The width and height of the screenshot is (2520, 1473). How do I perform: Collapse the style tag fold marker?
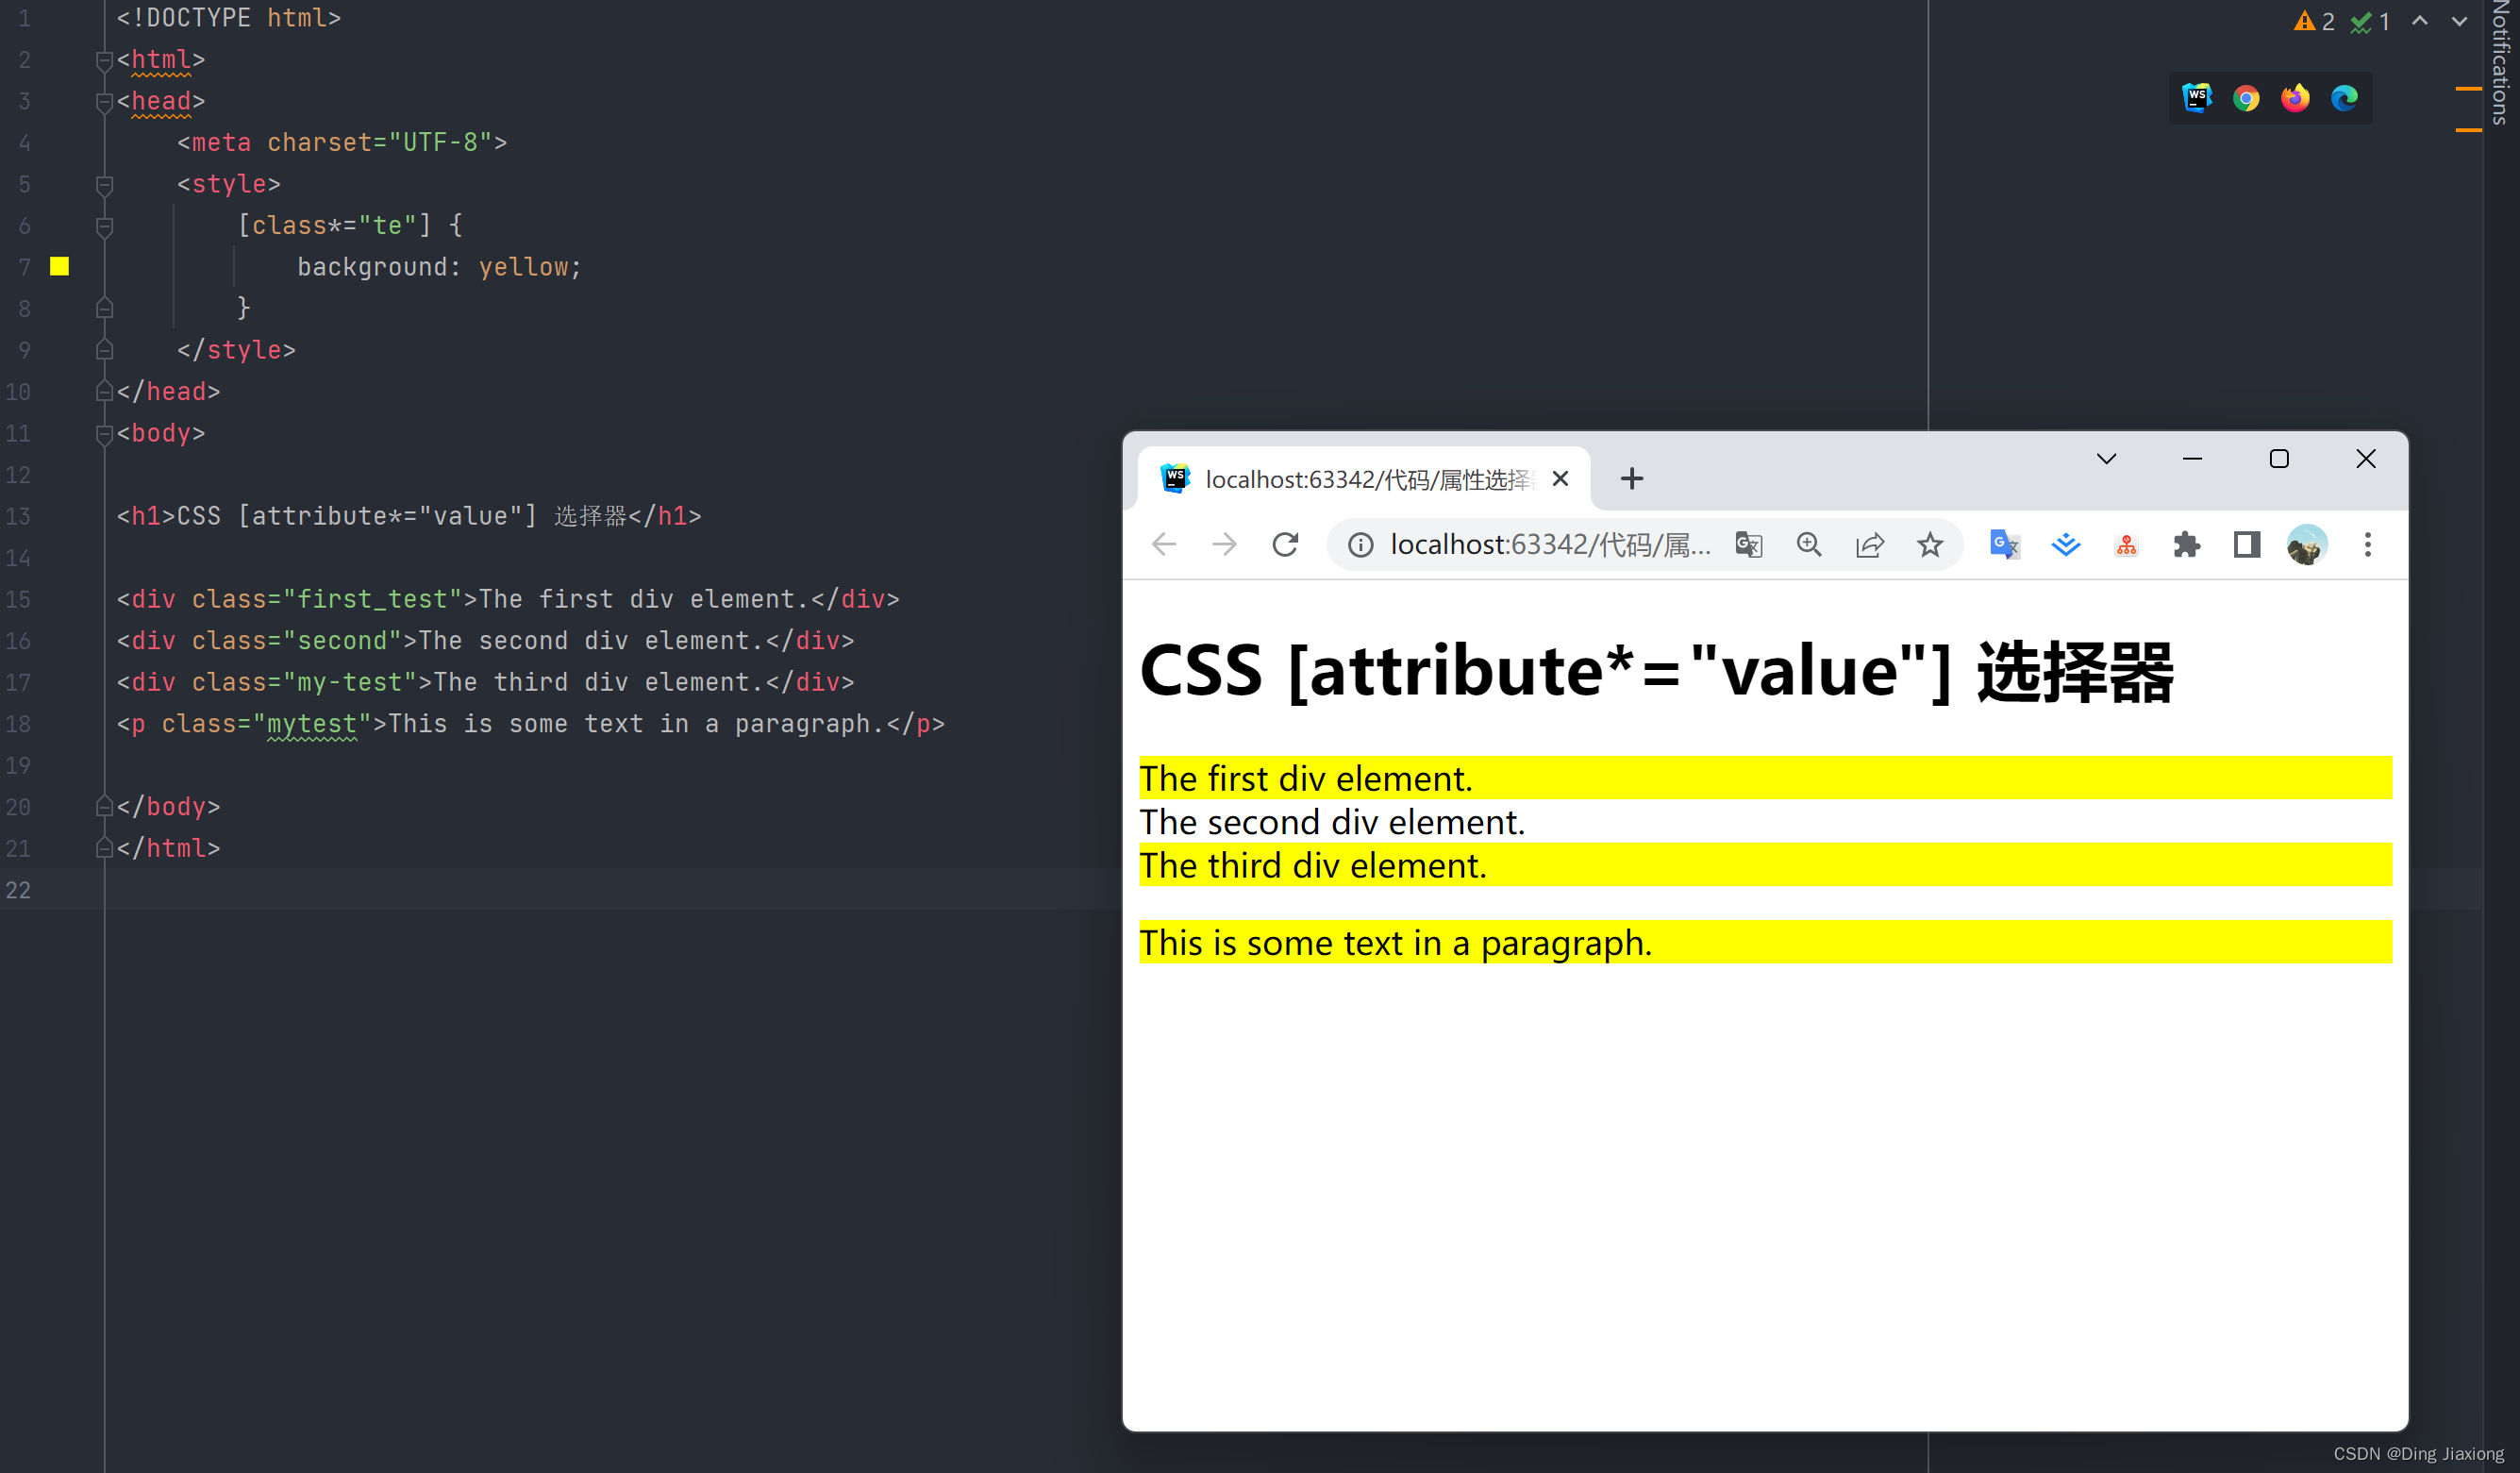(x=104, y=185)
